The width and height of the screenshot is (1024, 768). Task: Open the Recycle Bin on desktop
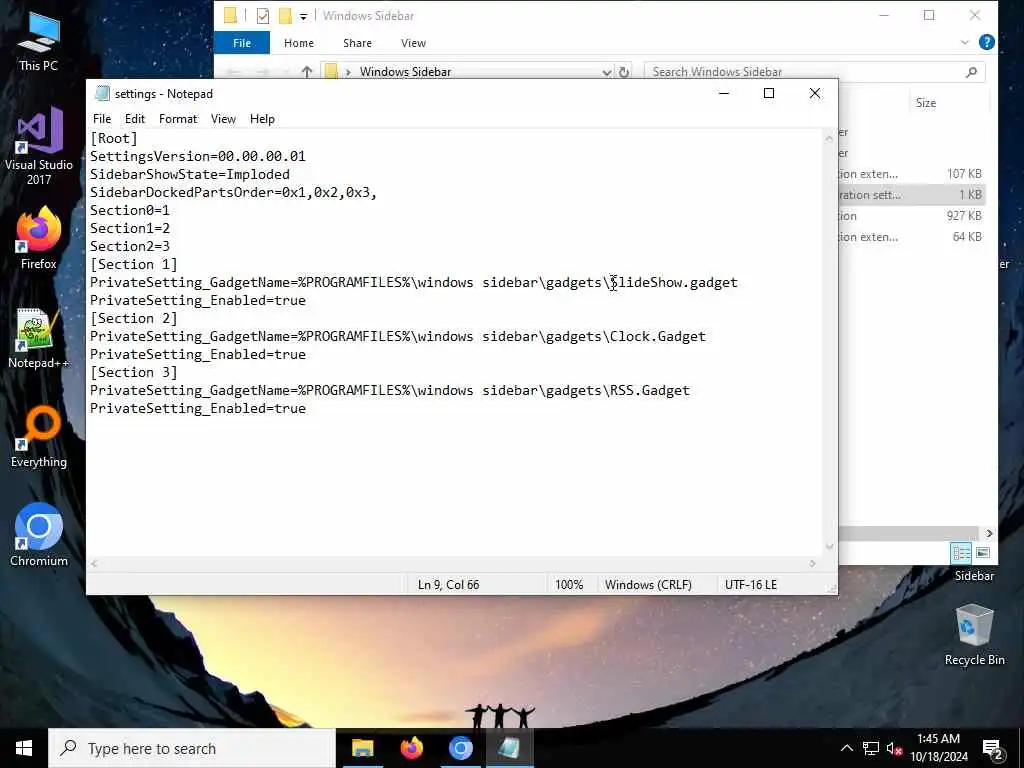[x=974, y=634]
